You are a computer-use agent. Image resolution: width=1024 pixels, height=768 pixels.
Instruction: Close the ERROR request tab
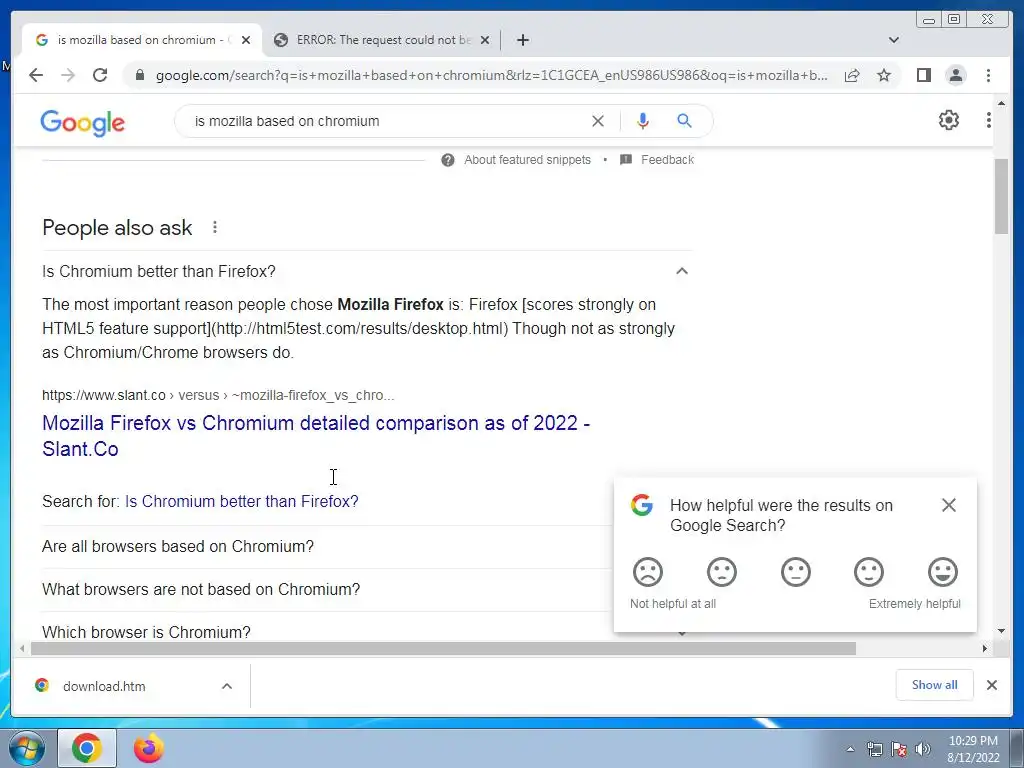click(485, 40)
